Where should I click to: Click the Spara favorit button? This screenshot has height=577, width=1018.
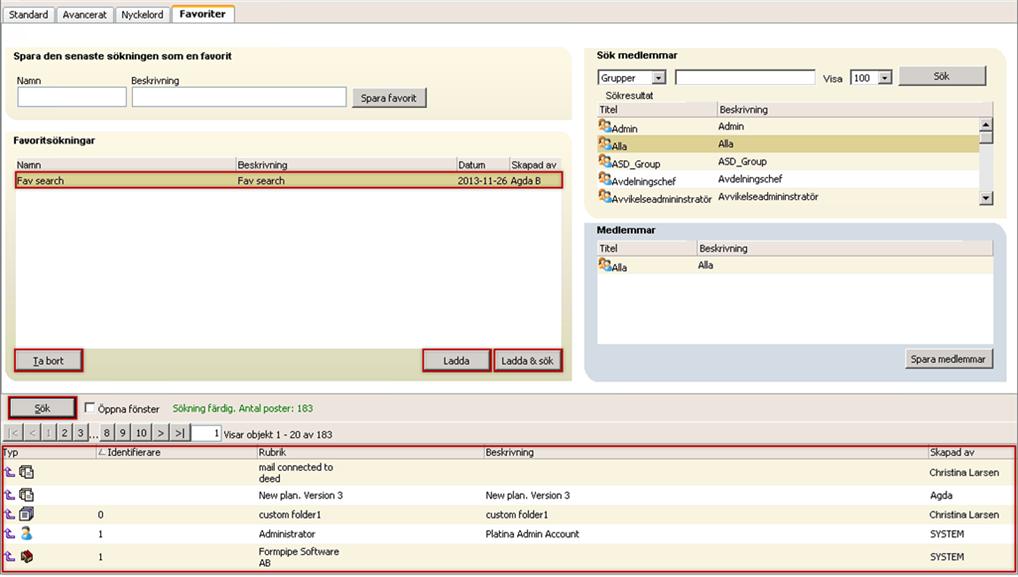point(389,98)
